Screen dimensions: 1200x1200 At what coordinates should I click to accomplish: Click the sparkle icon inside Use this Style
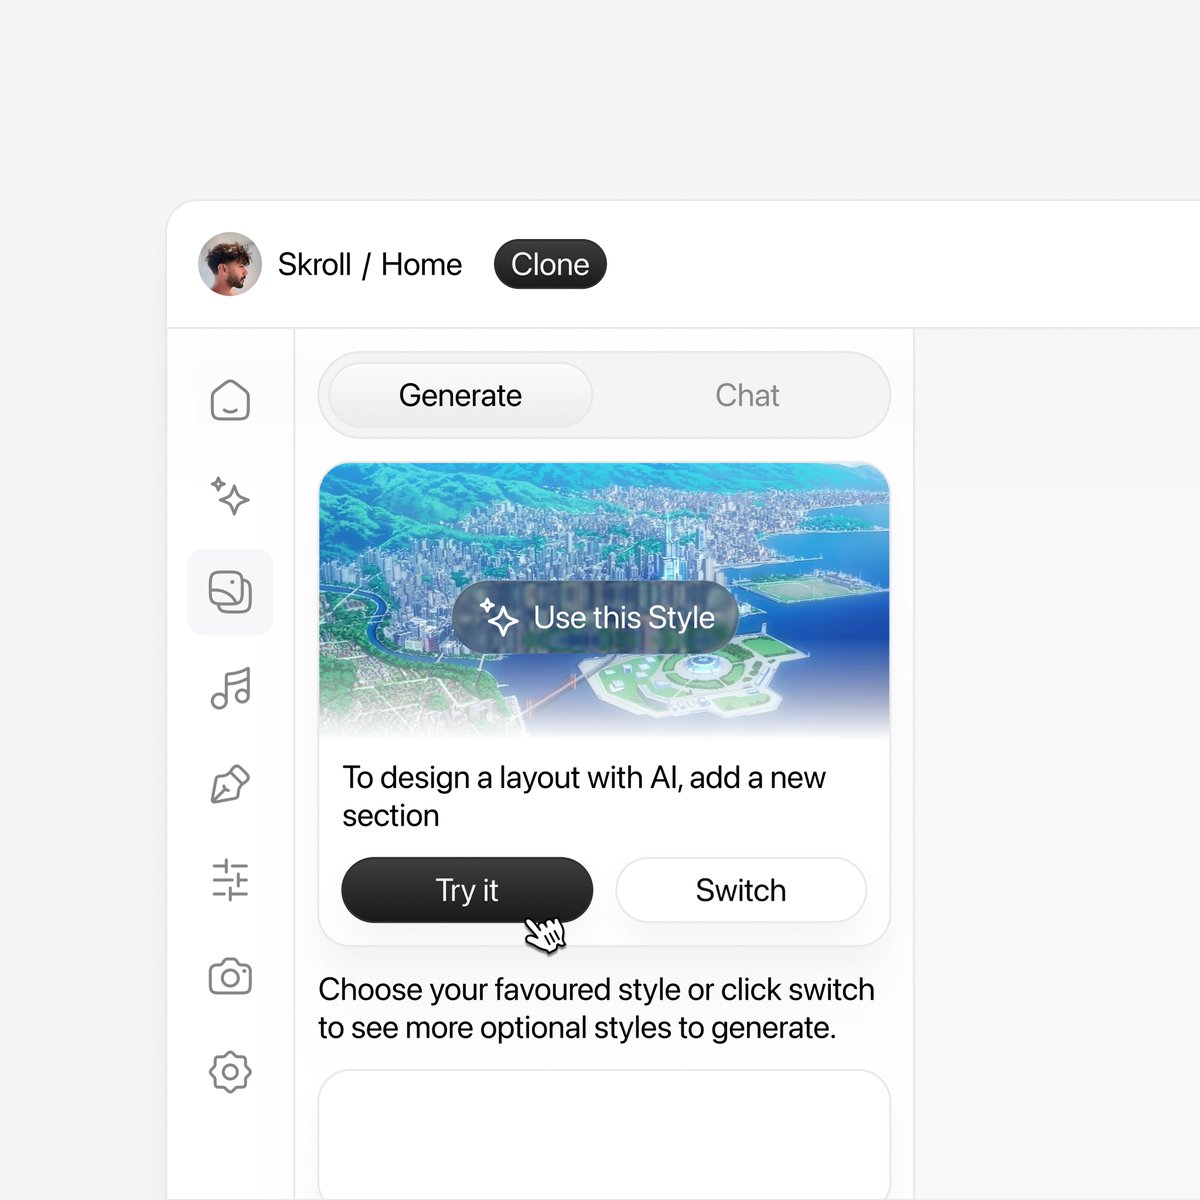click(x=499, y=618)
